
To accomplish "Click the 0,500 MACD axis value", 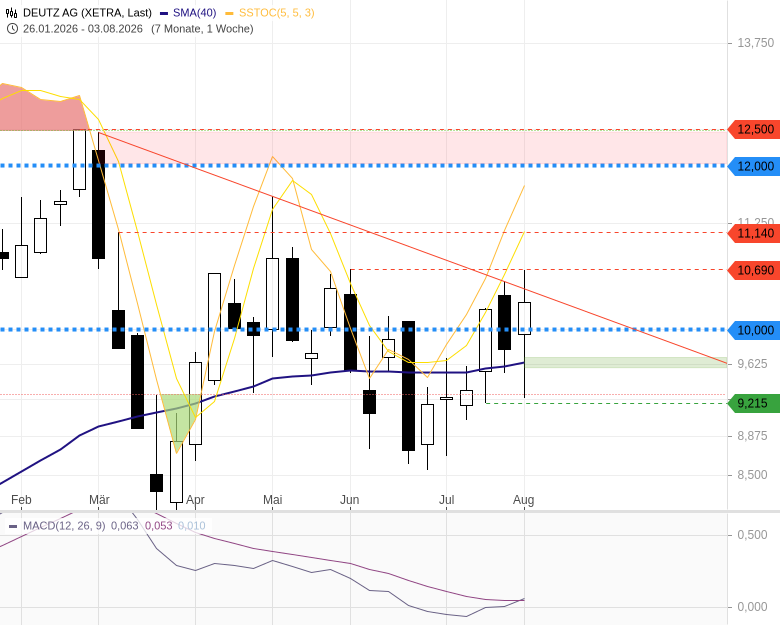I will point(752,535).
